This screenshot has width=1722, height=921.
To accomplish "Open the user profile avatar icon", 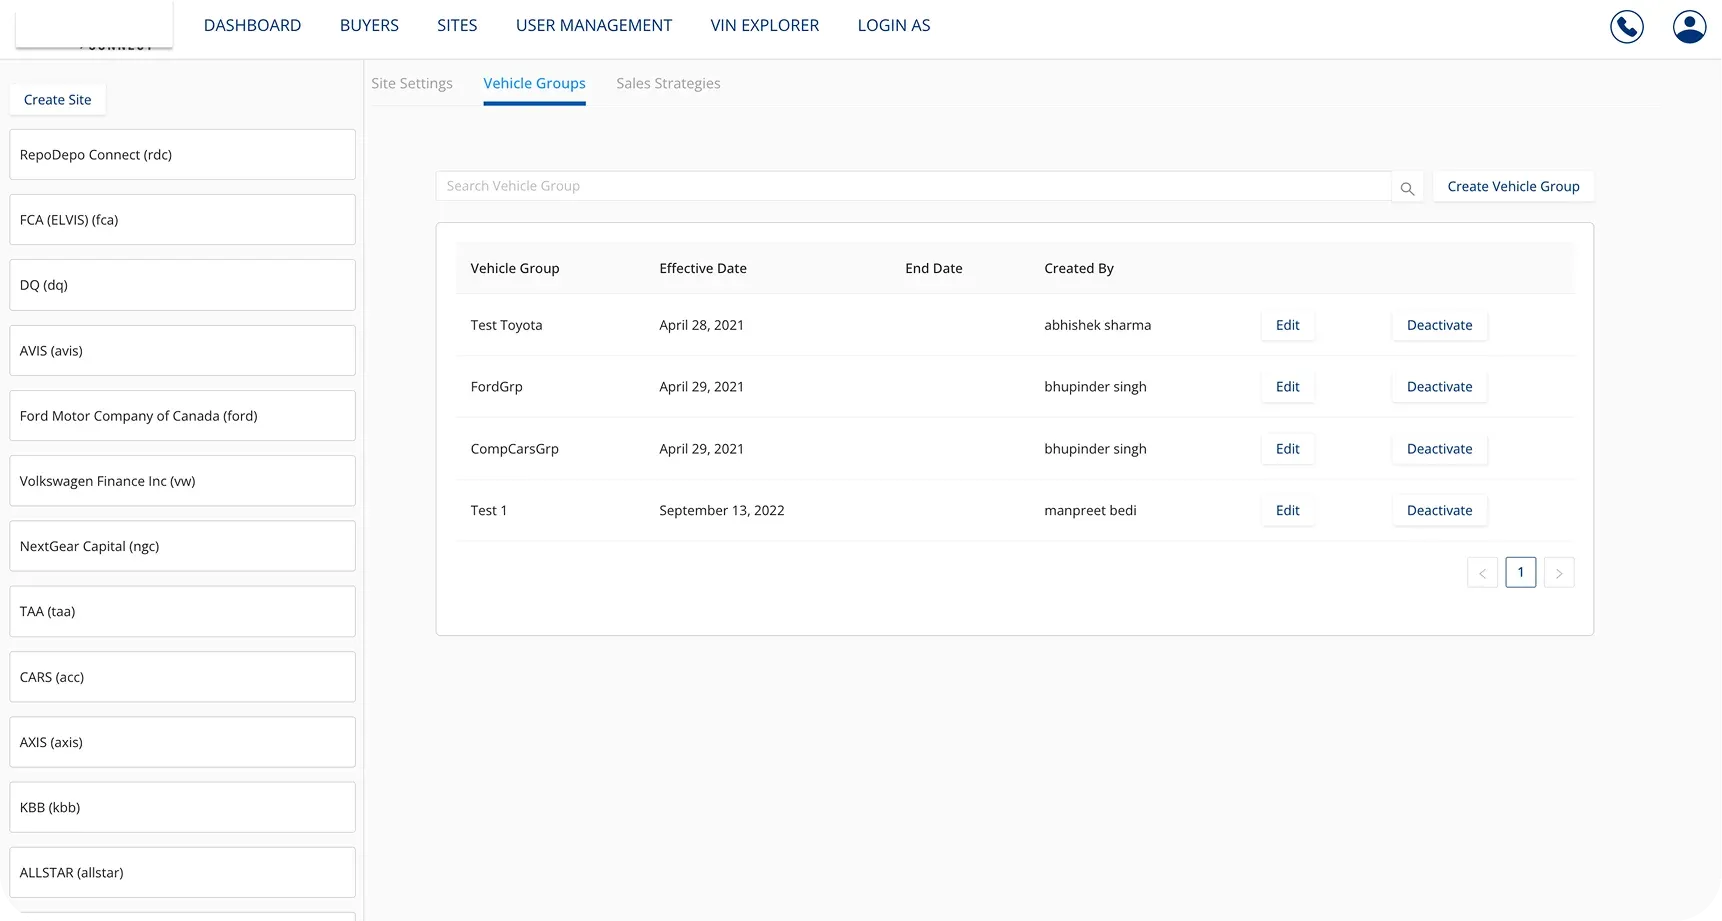I will pos(1689,26).
